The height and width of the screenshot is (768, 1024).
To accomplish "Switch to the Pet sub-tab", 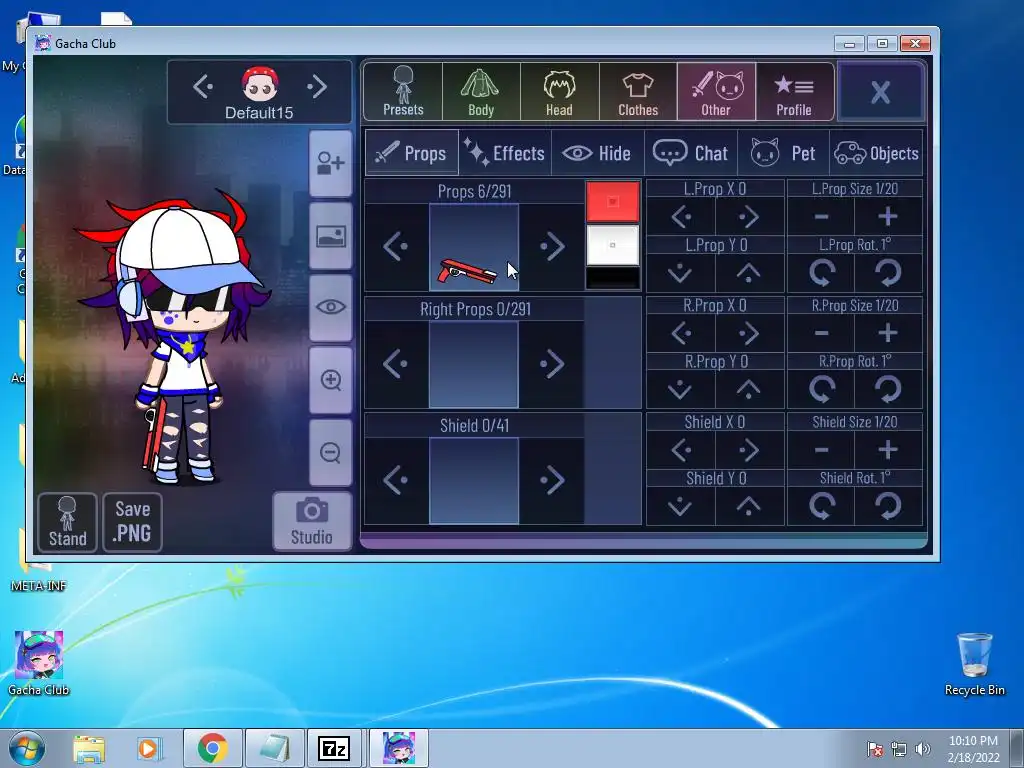I will (x=783, y=153).
